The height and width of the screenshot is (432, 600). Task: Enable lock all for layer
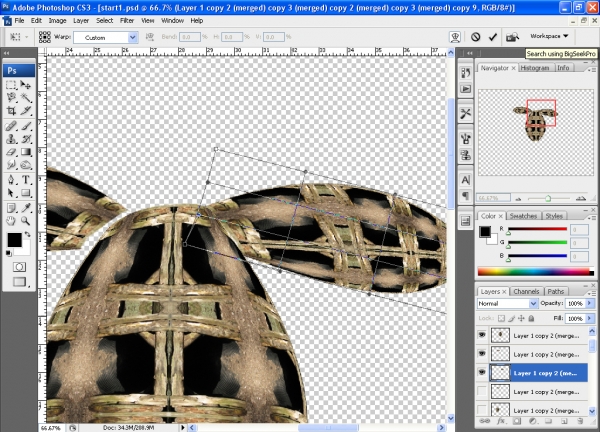[531, 318]
